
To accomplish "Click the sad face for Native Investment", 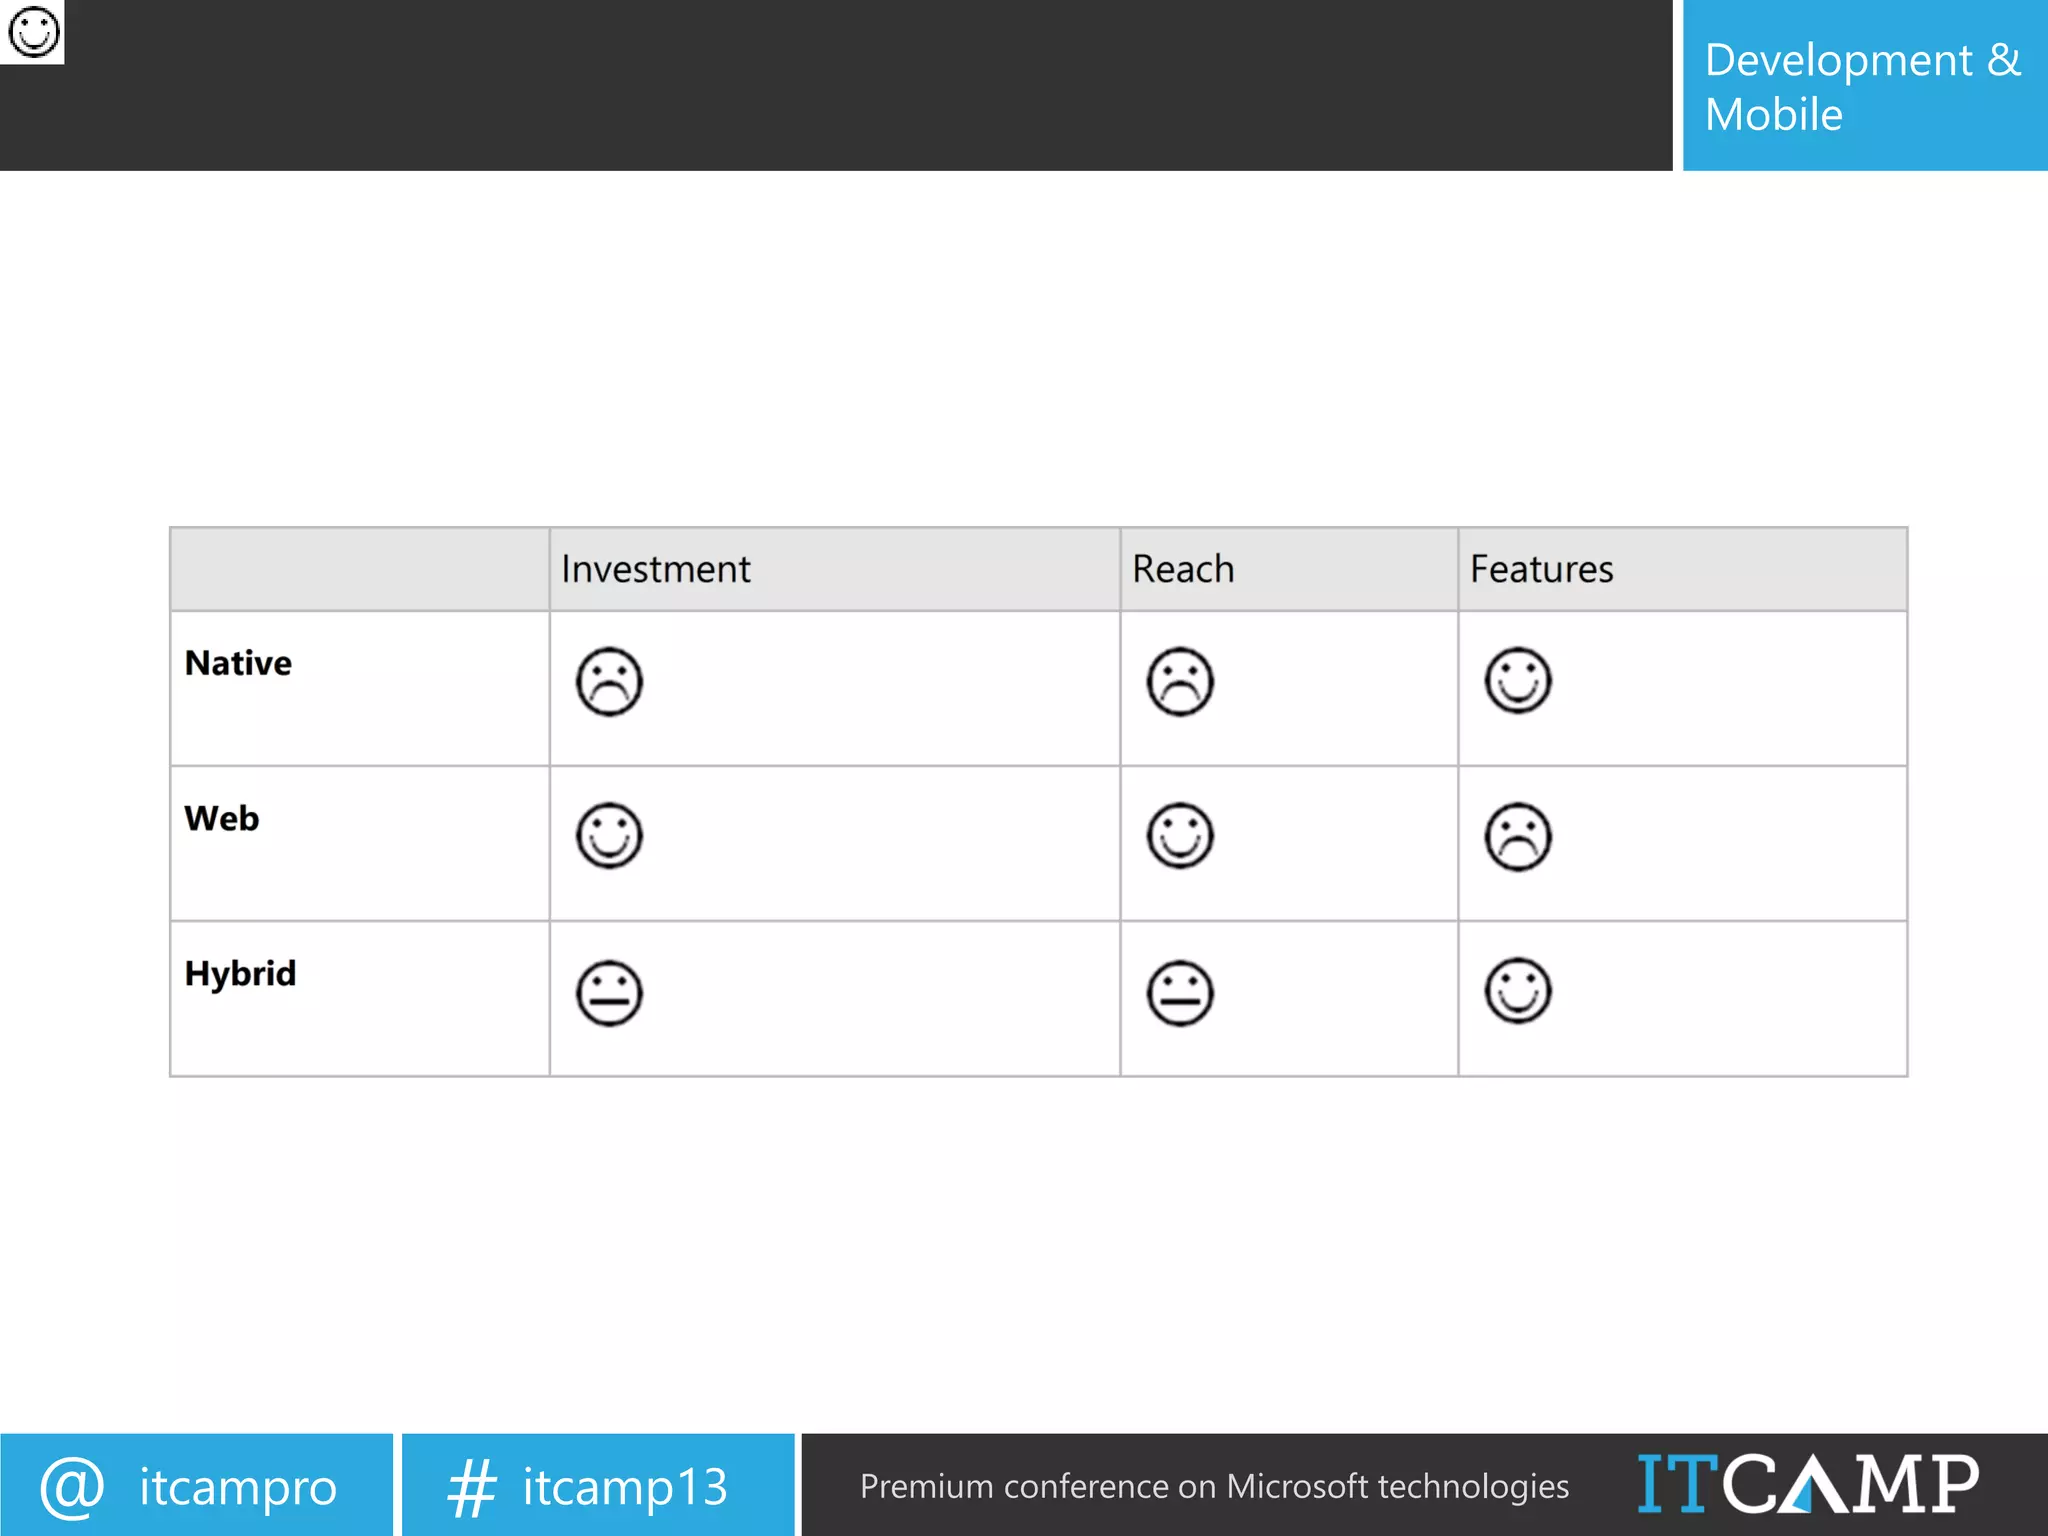I will [x=609, y=682].
